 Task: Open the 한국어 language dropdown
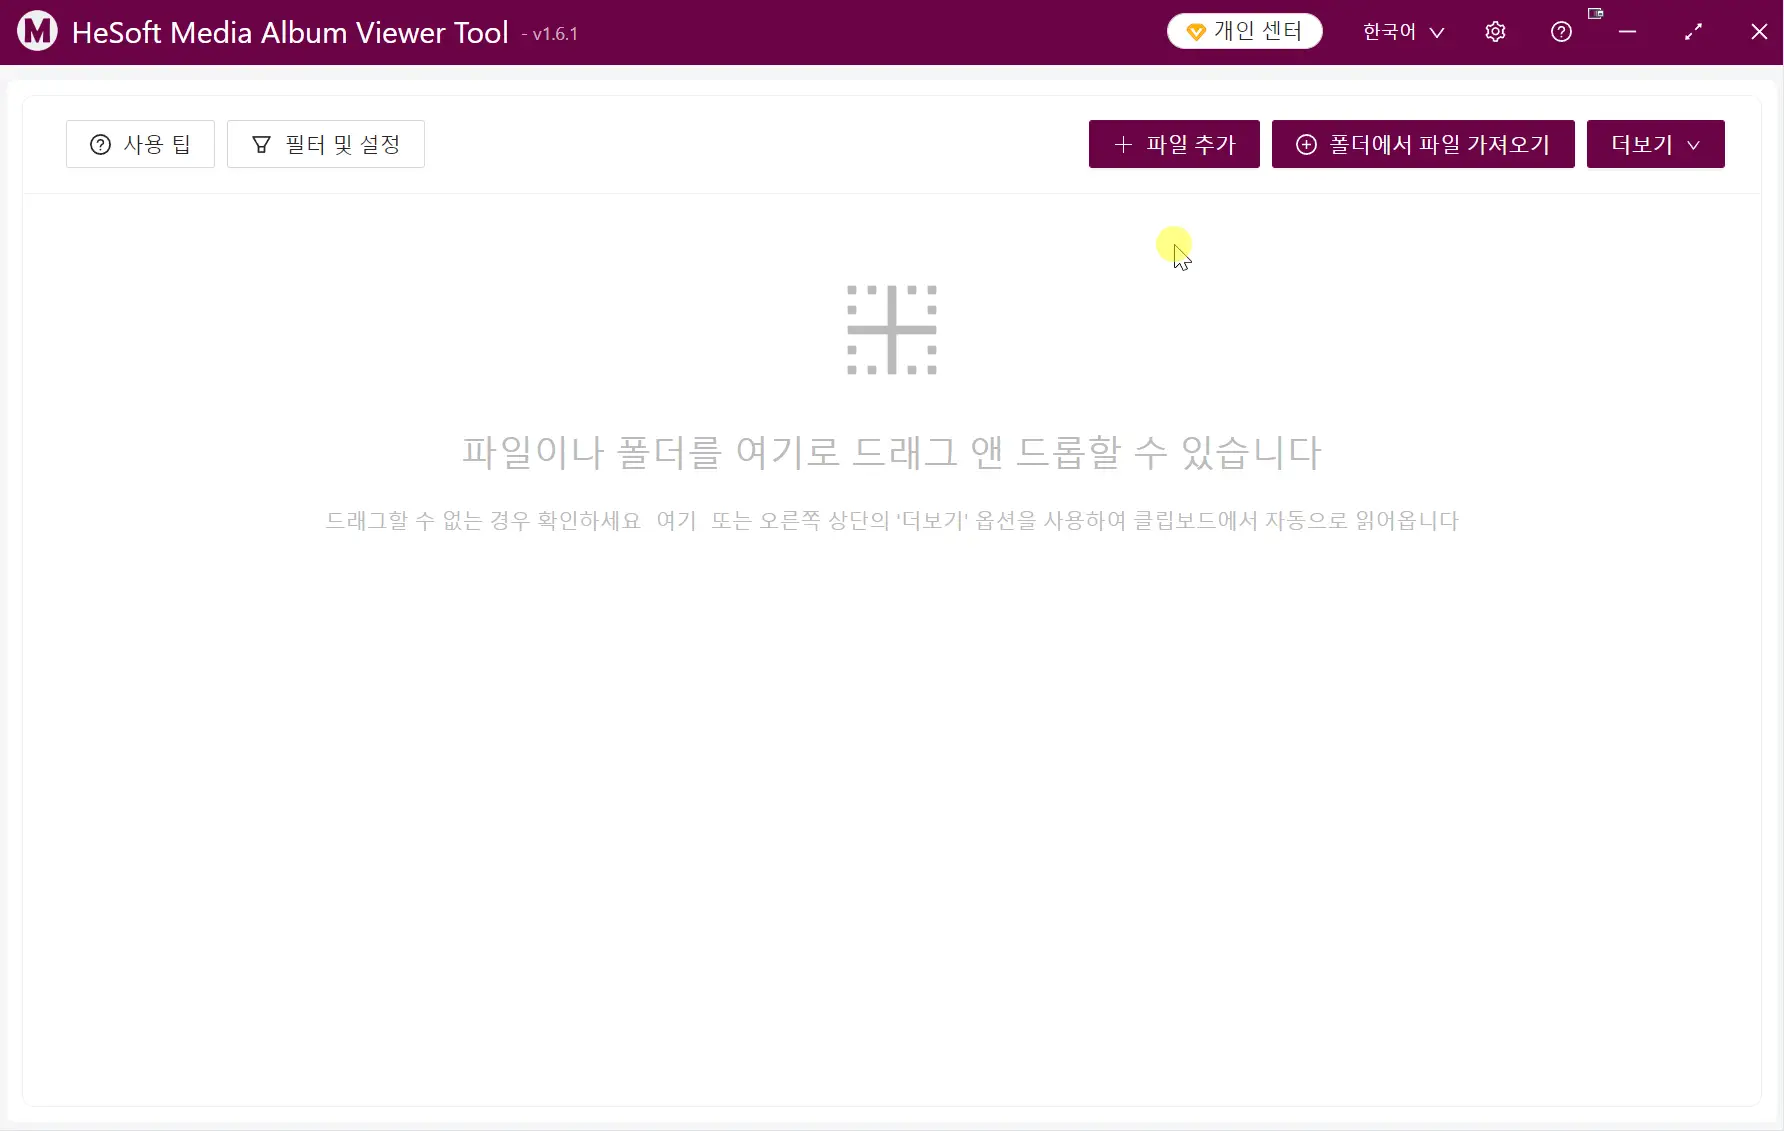pyautogui.click(x=1403, y=32)
